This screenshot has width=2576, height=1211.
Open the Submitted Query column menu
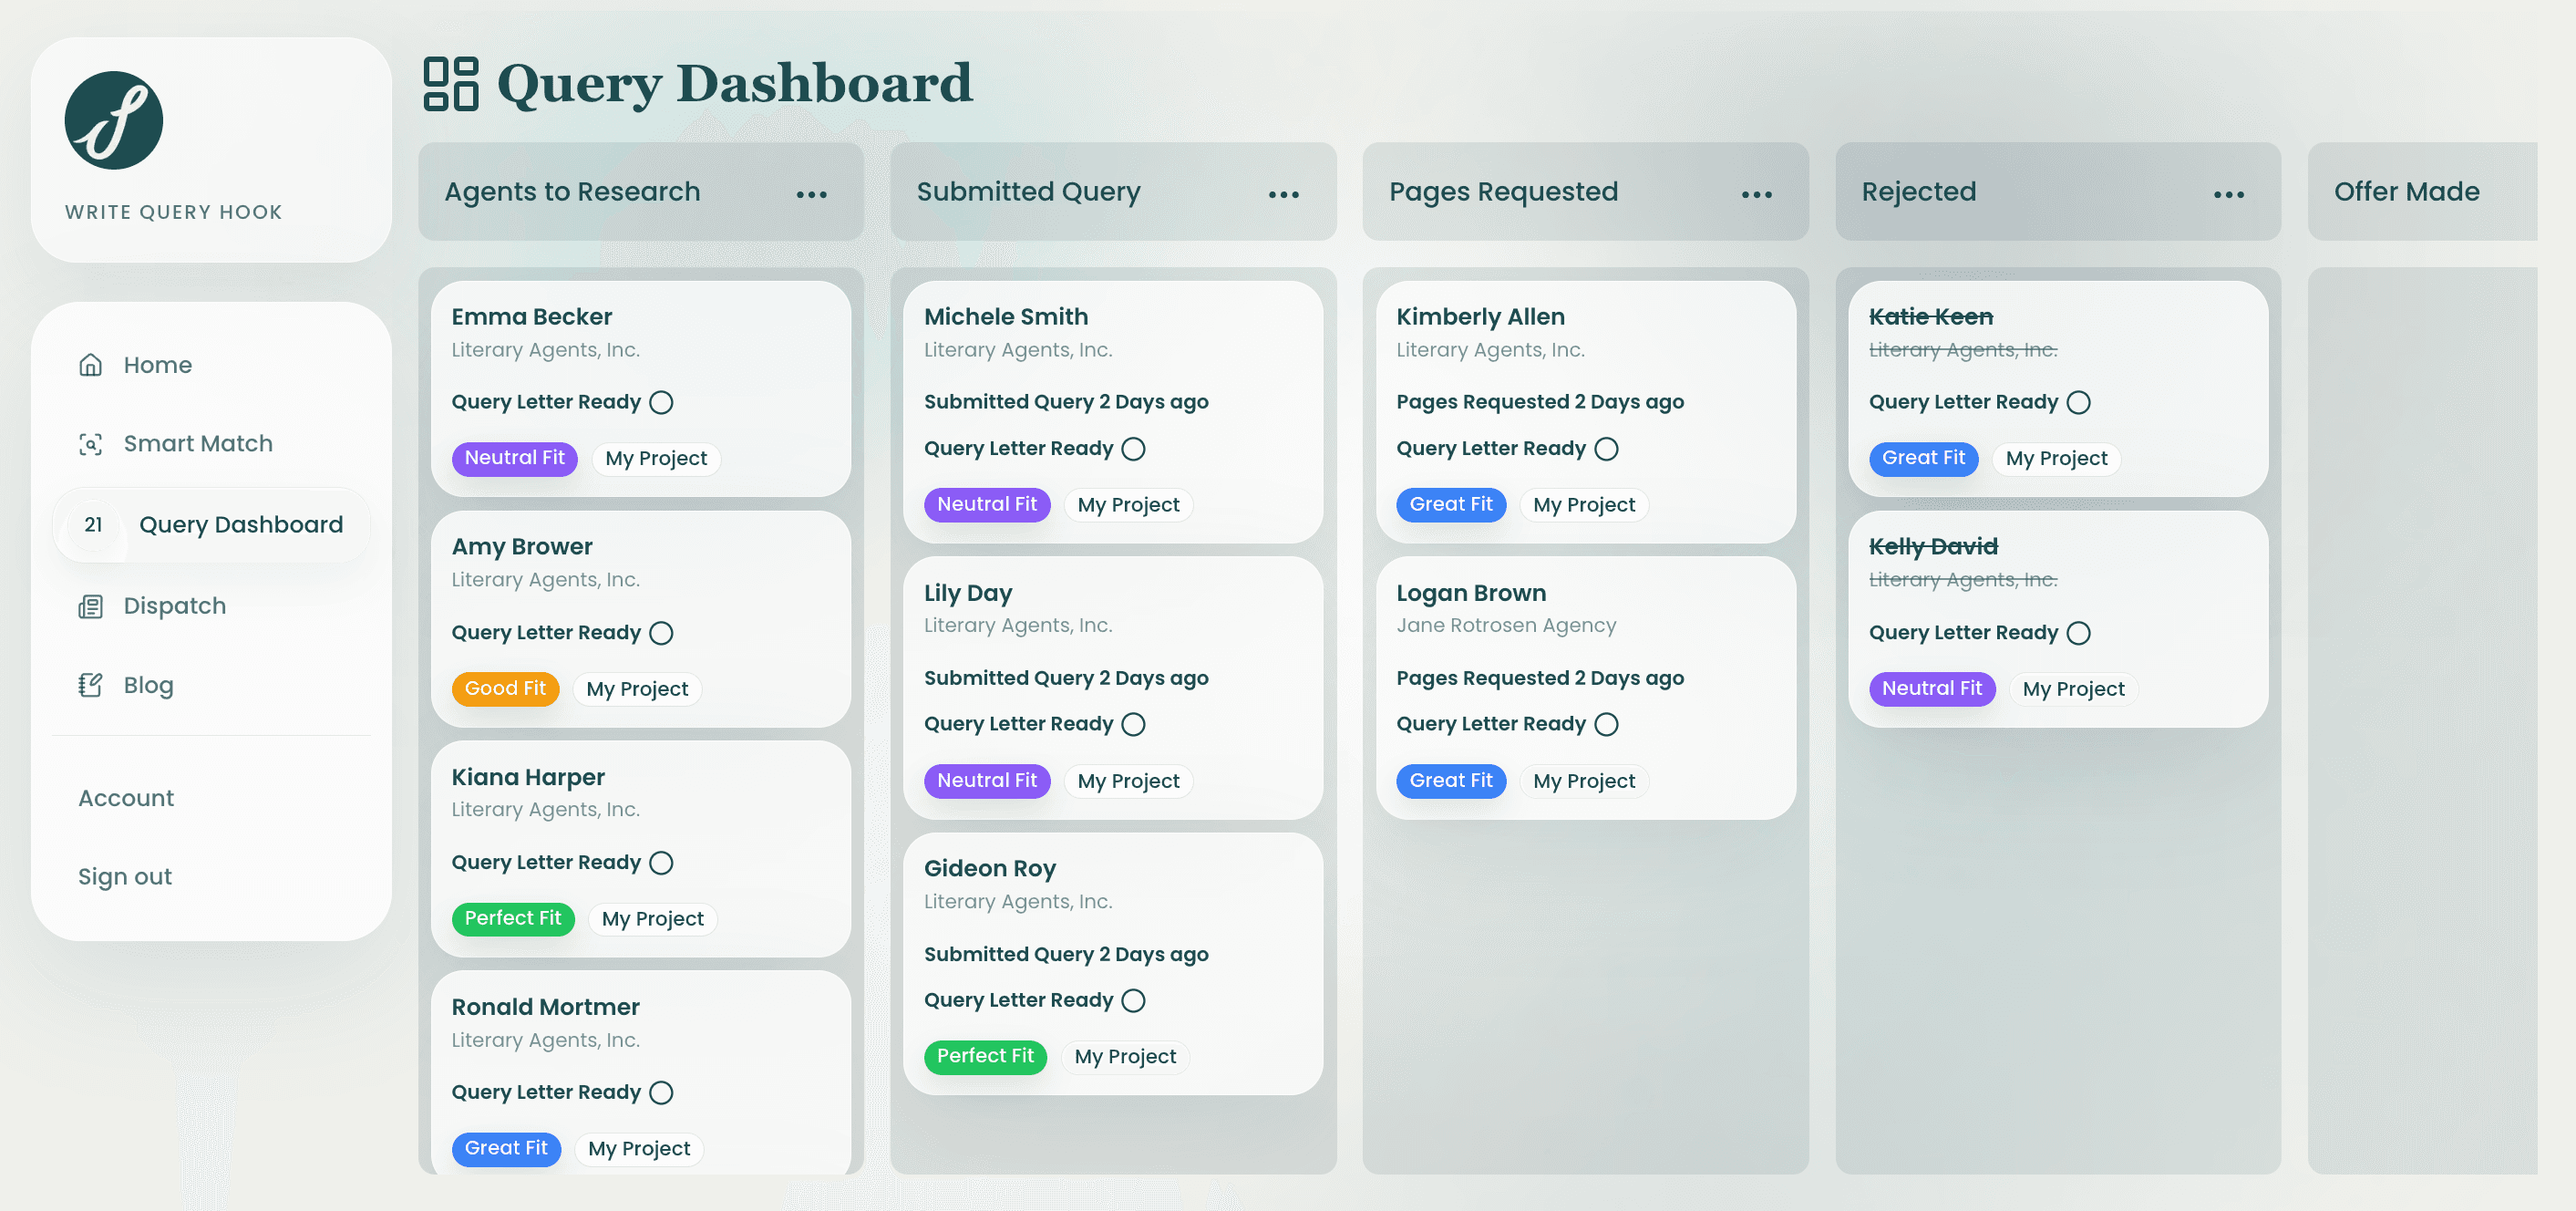pyautogui.click(x=1284, y=192)
